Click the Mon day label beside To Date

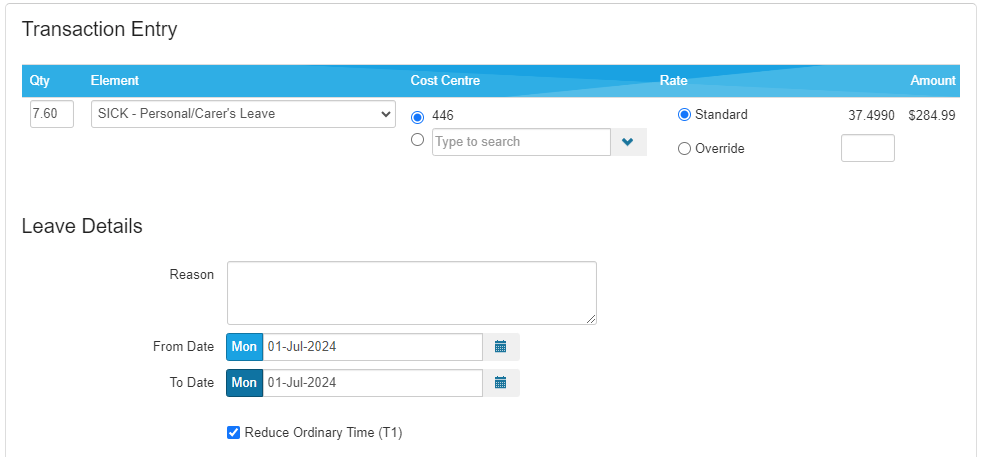(x=244, y=382)
